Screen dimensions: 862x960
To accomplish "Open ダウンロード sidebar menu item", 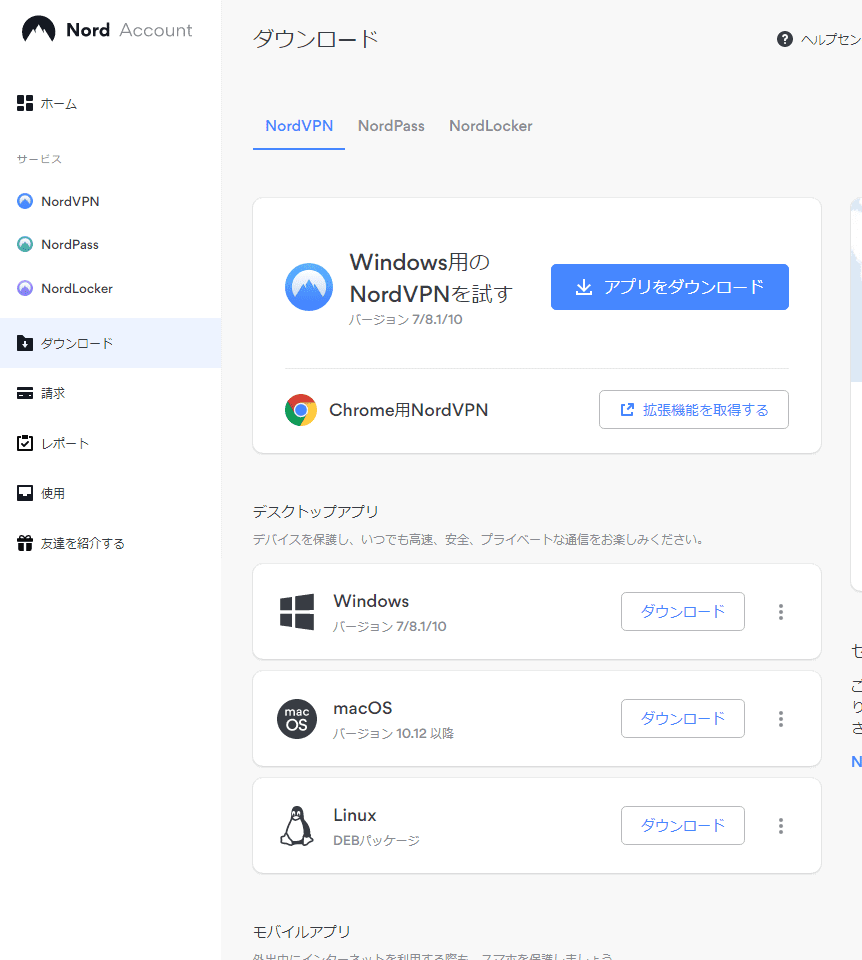I will pyautogui.click(x=110, y=343).
